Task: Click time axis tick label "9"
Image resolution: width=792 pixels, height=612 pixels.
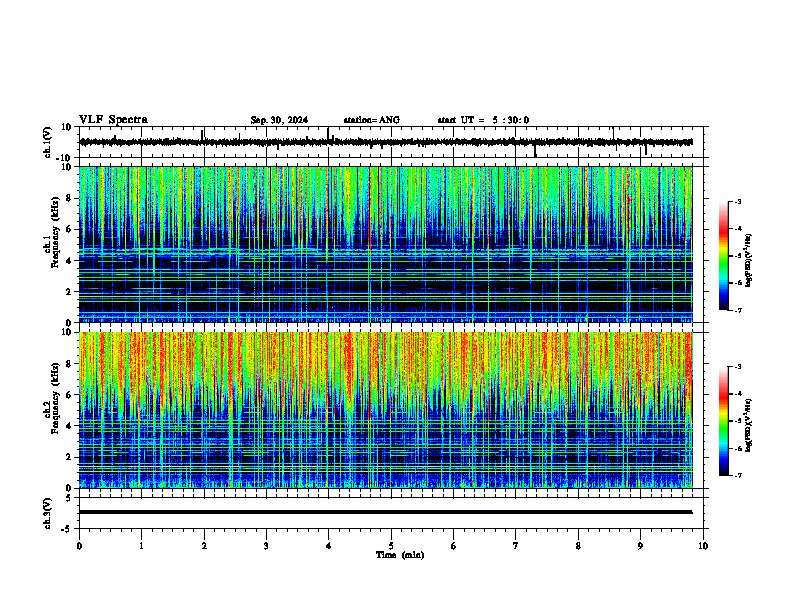Action: tap(640, 546)
